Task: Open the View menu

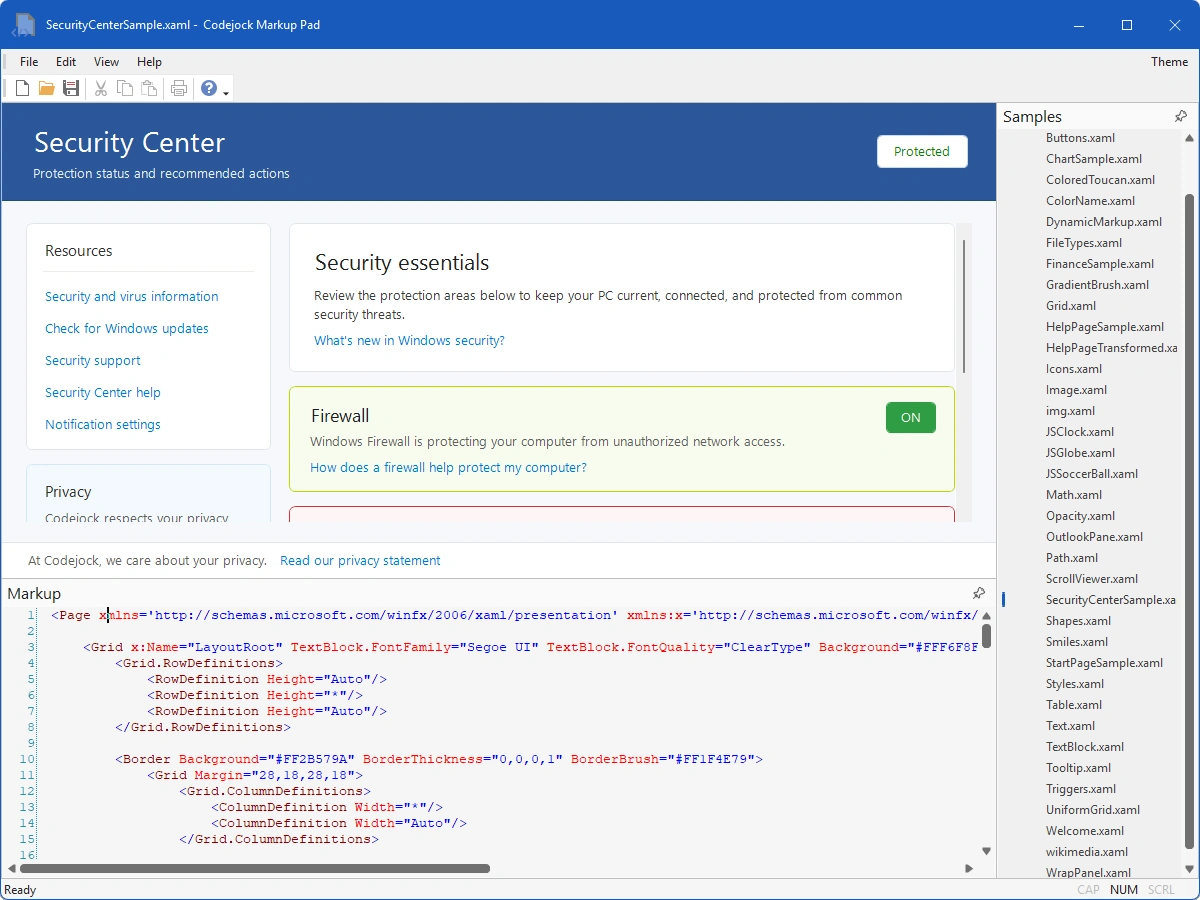Action: 106,62
